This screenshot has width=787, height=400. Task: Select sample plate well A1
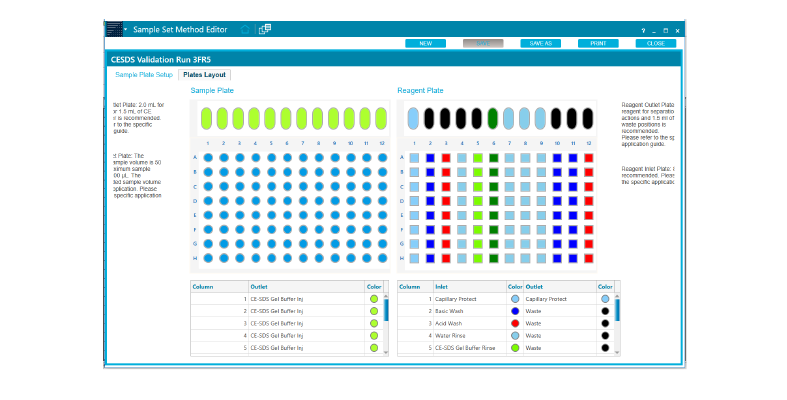point(207,157)
